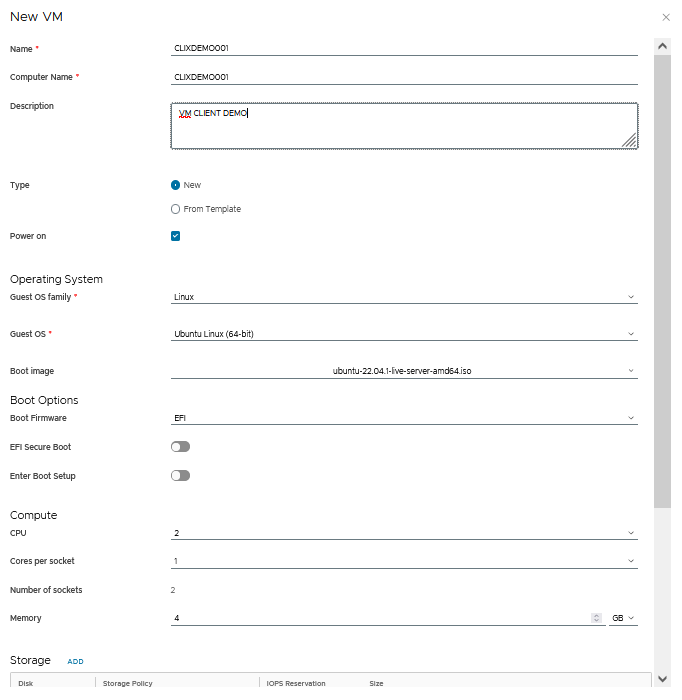This screenshot has height=700, width=682.
Task: Close the New VM dialog
Action: (x=667, y=18)
